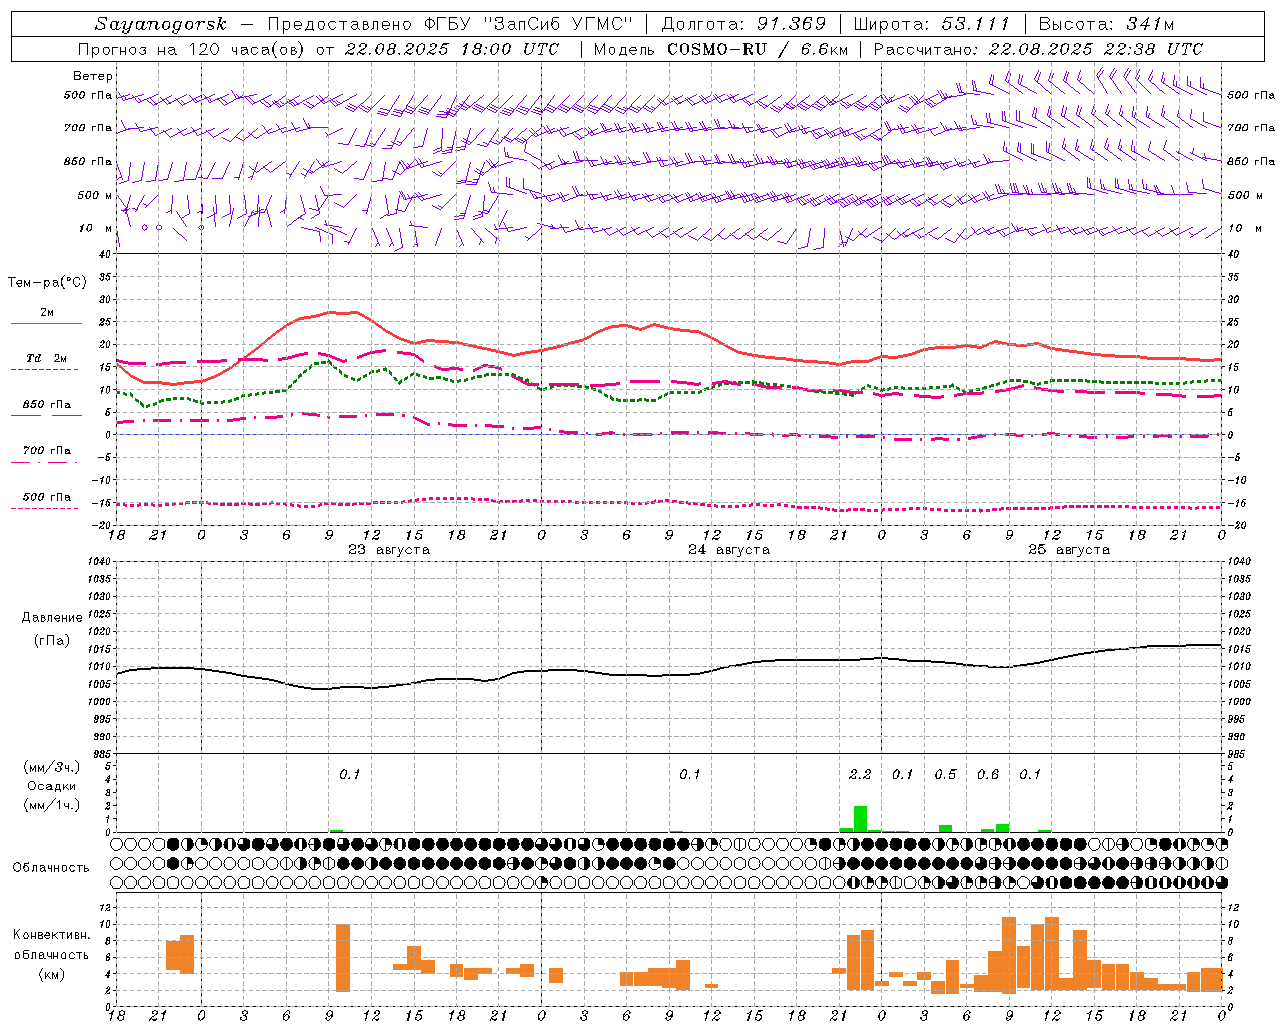1280x1024 pixels.
Task: Click the red line sample under "2м"
Action: tap(46, 324)
